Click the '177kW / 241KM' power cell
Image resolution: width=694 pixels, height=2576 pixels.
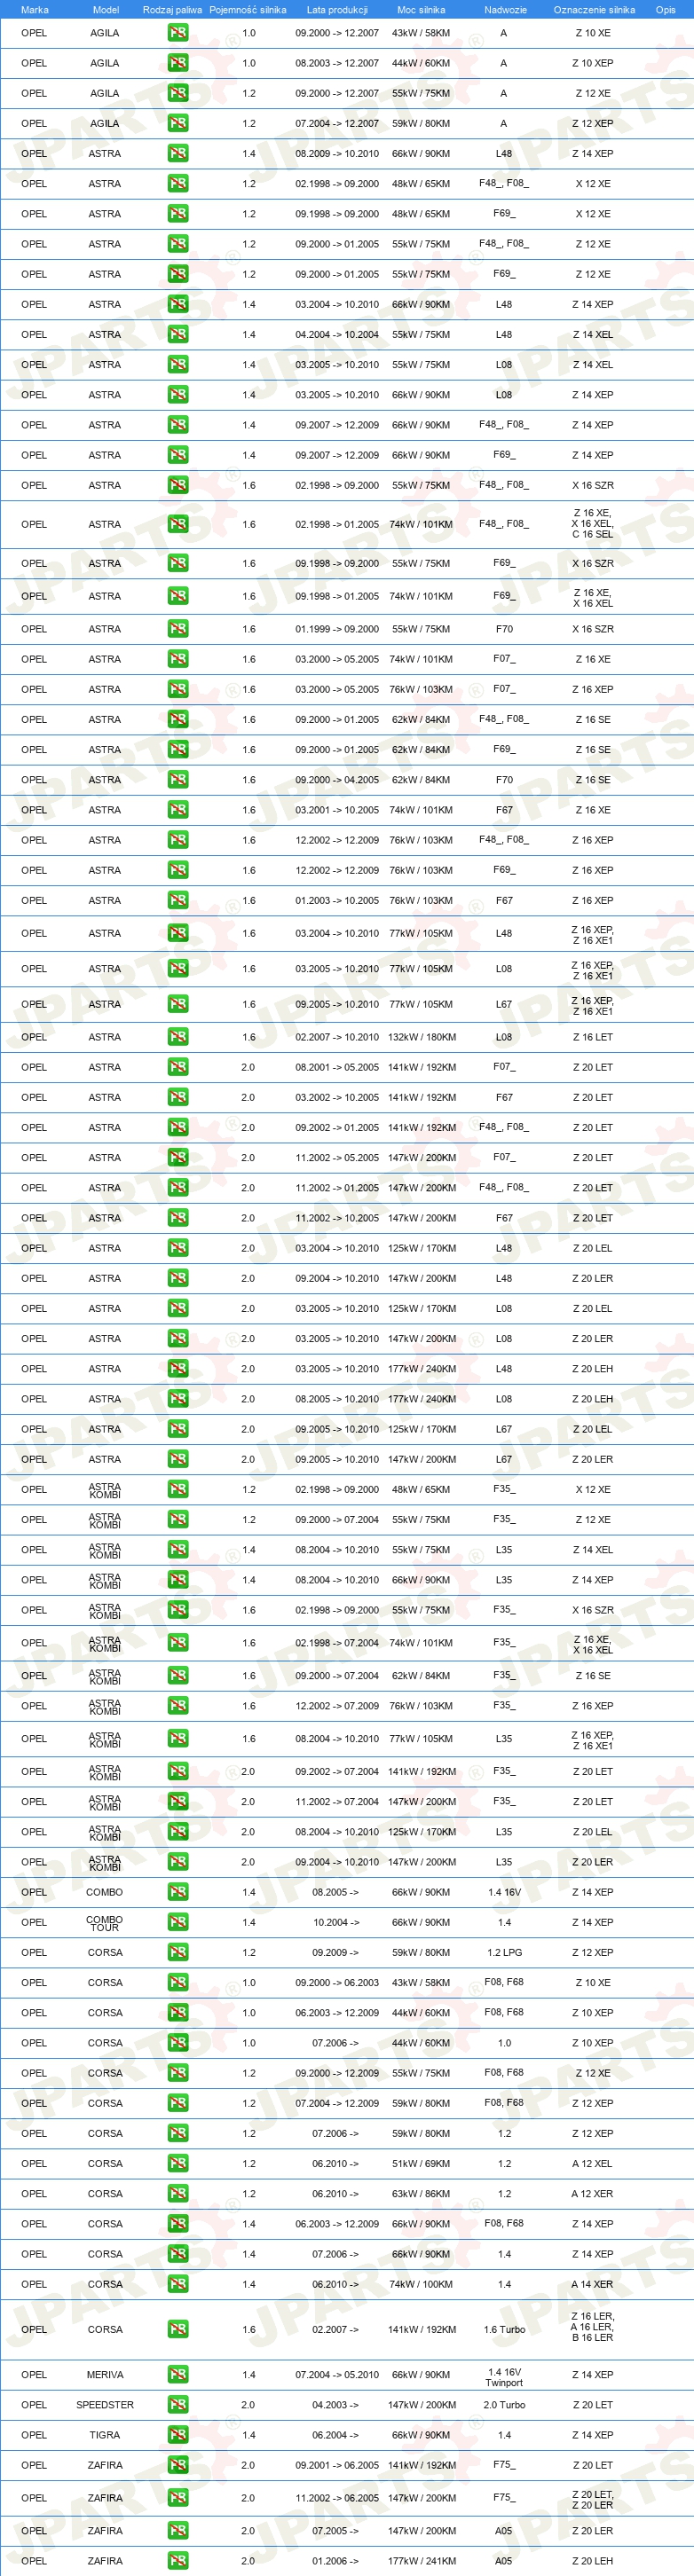tap(421, 2560)
